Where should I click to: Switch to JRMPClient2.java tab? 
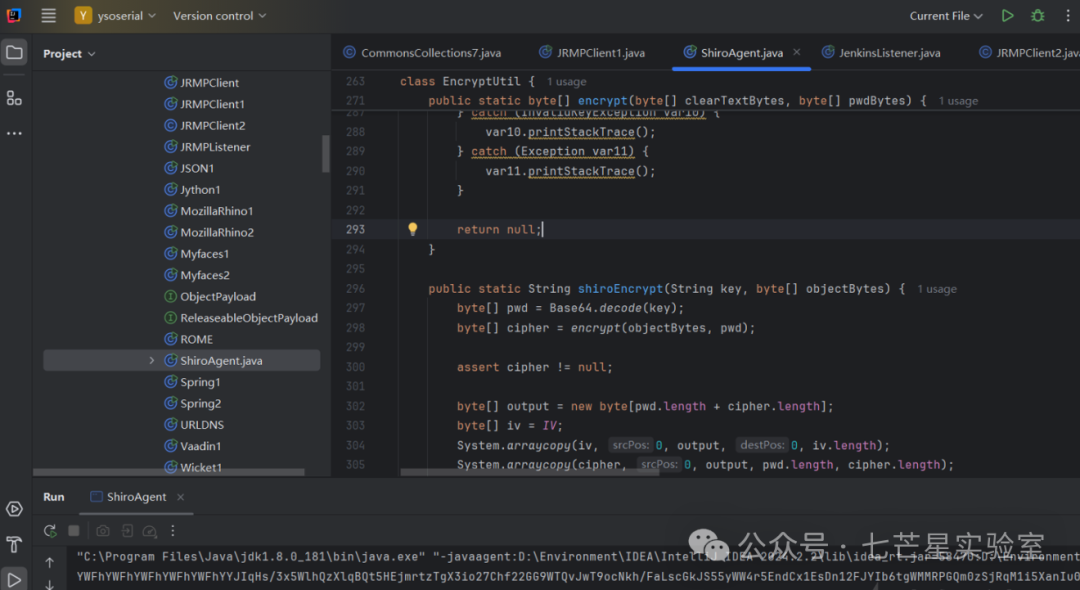1030,52
